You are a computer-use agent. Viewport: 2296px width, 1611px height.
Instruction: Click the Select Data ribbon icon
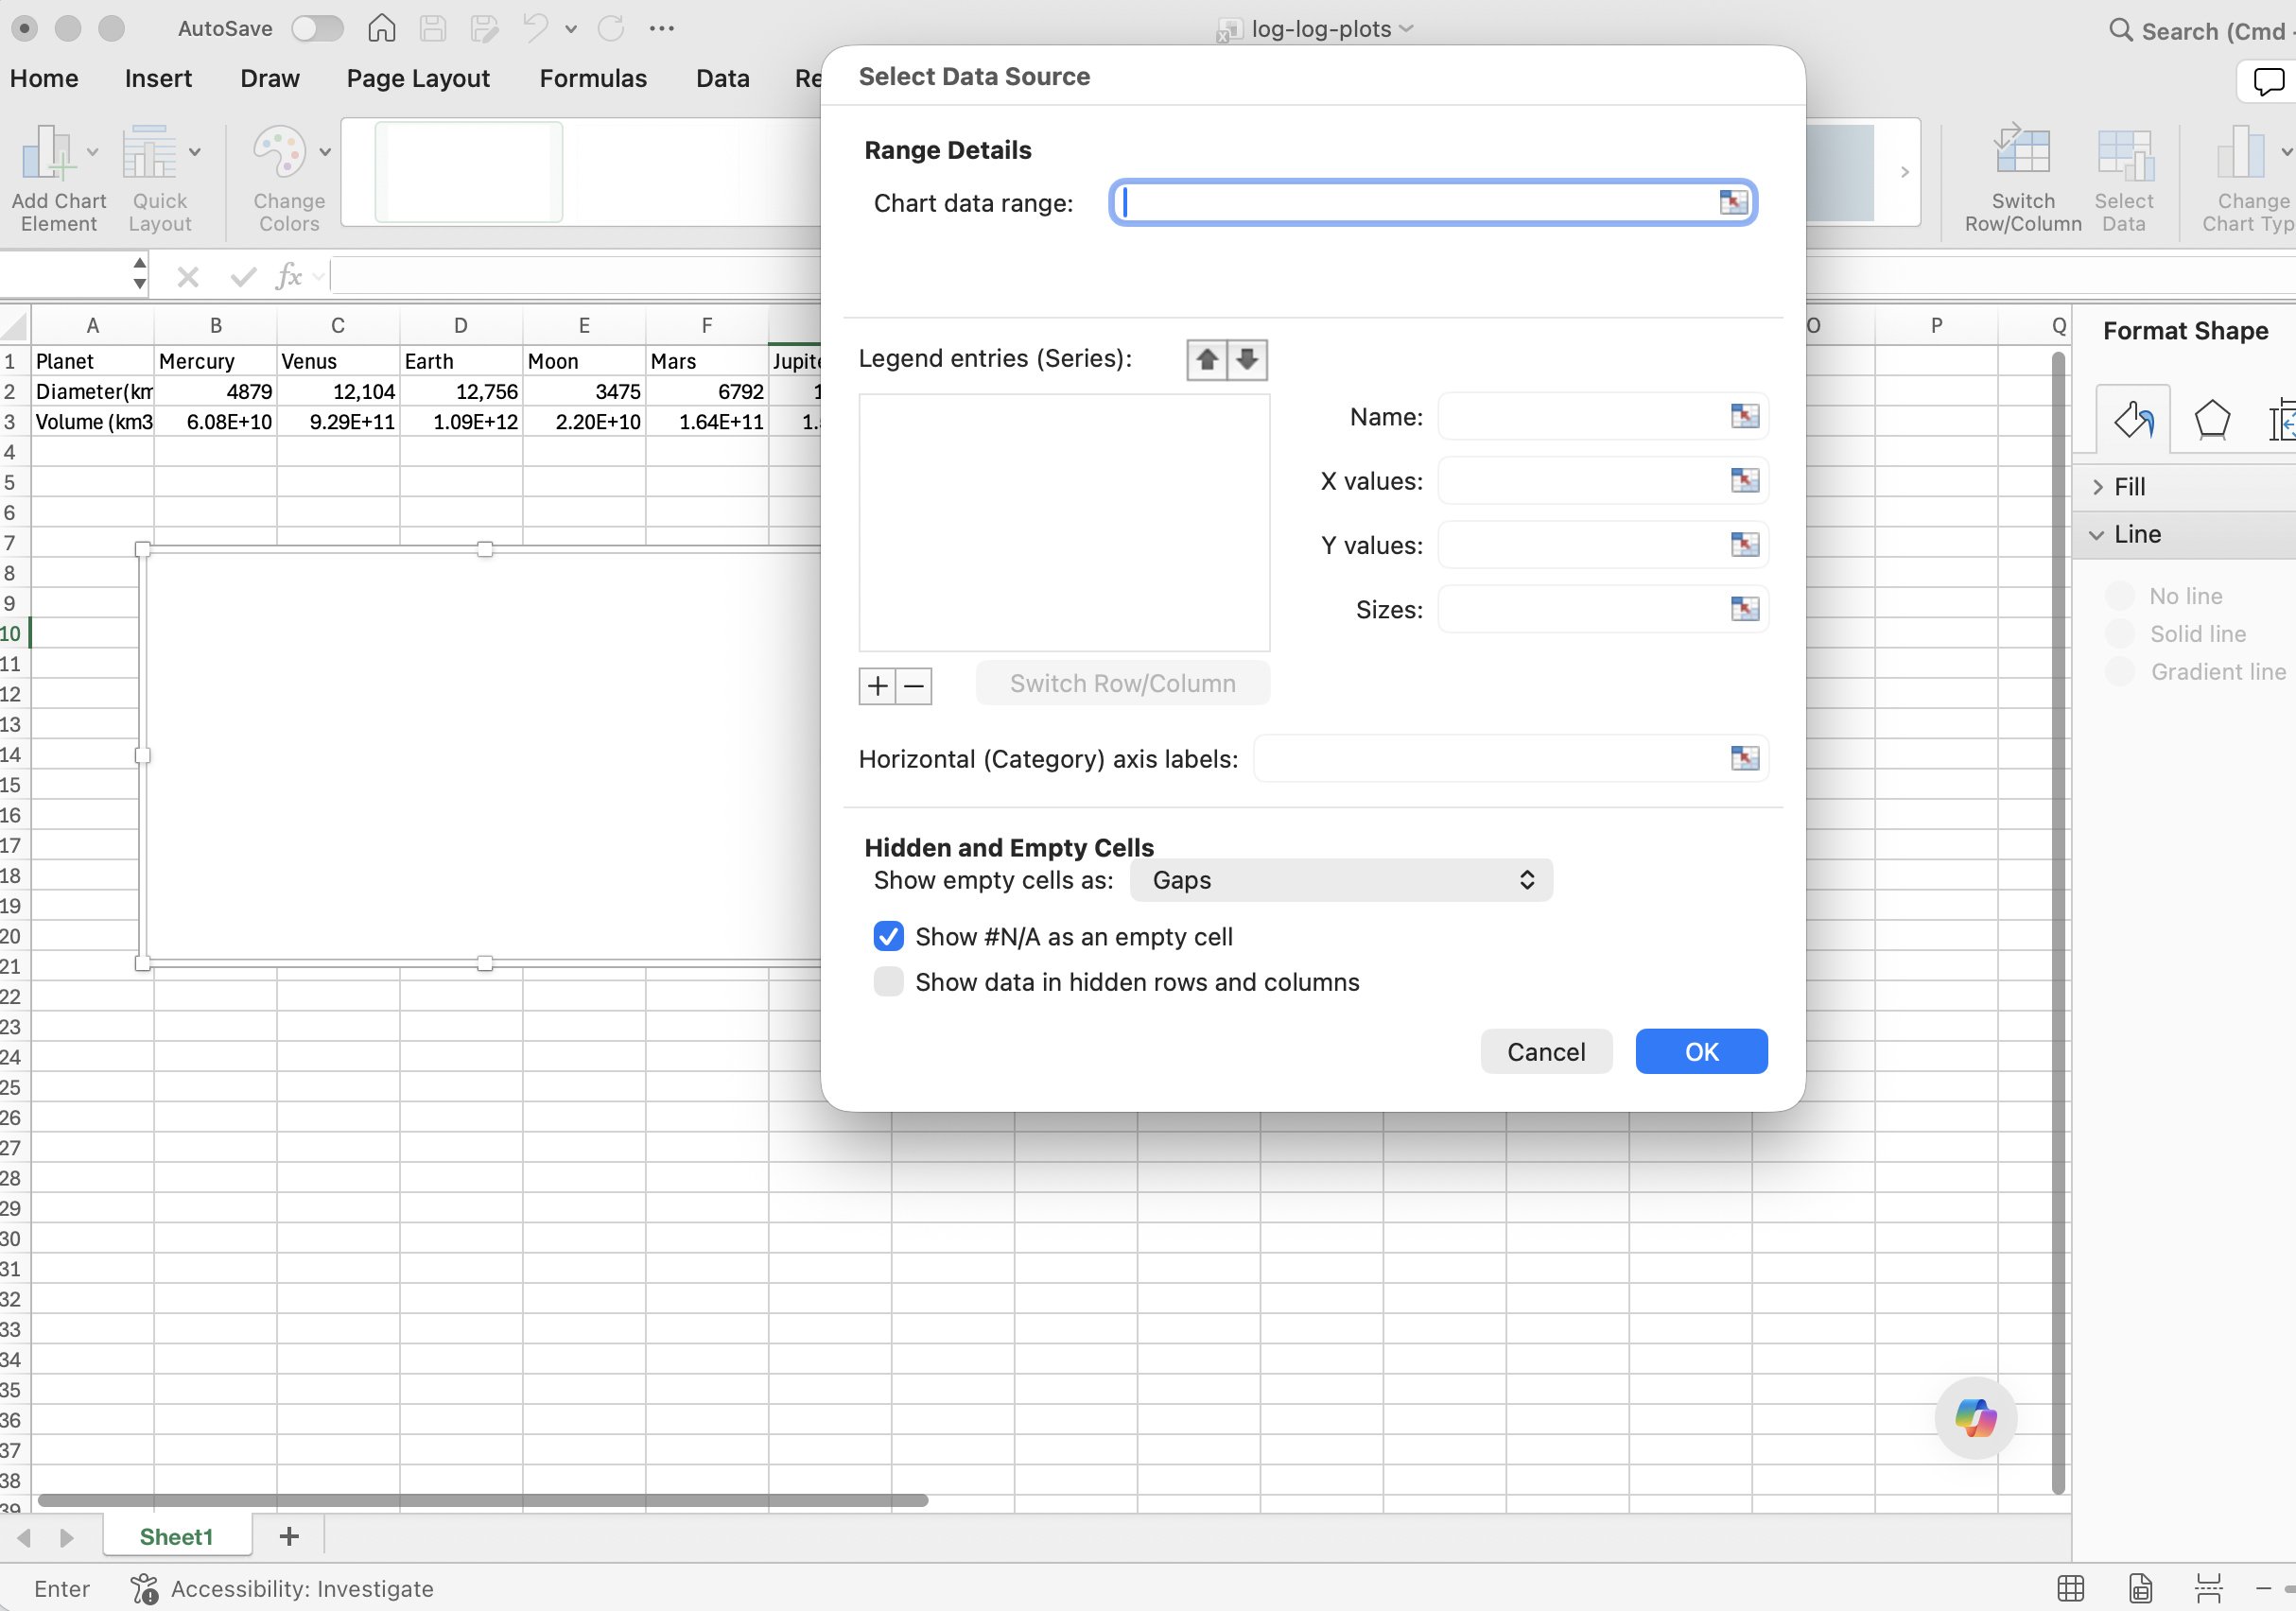point(2124,152)
